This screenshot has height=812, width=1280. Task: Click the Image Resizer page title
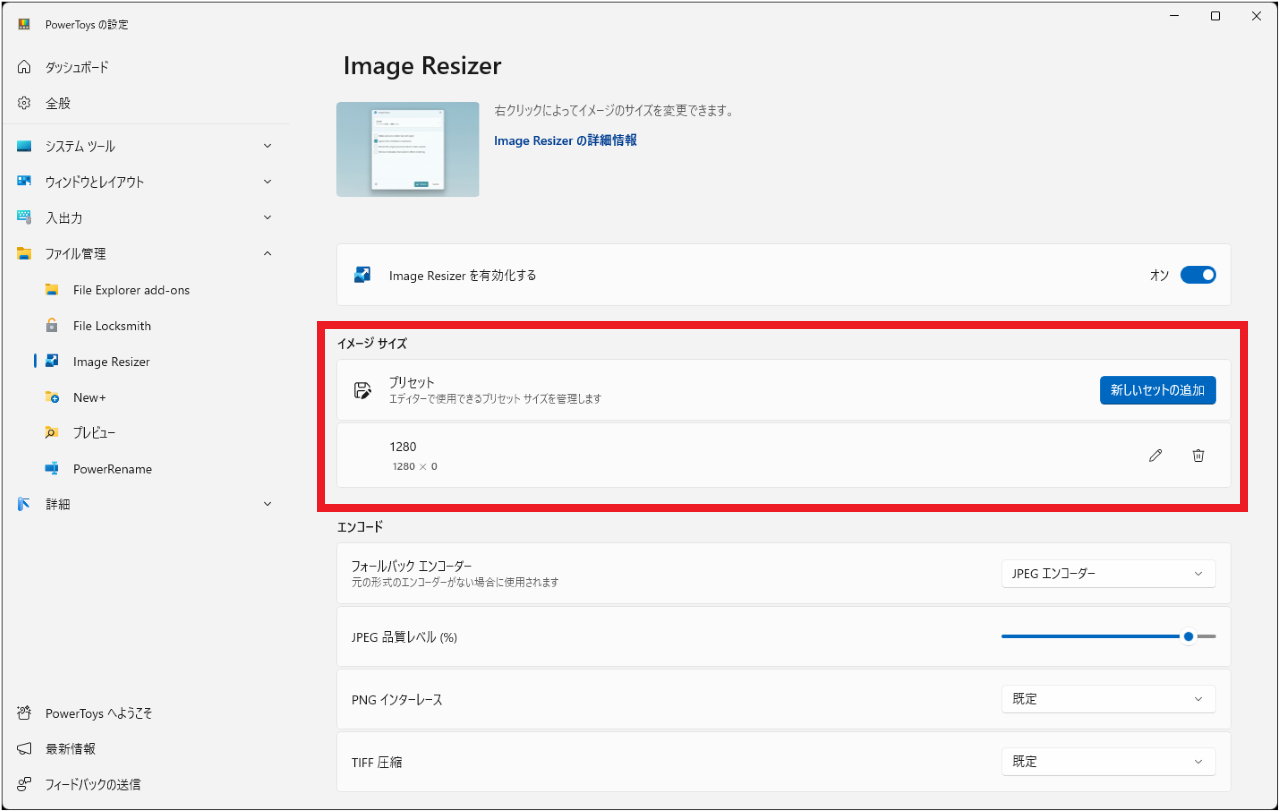click(x=422, y=66)
